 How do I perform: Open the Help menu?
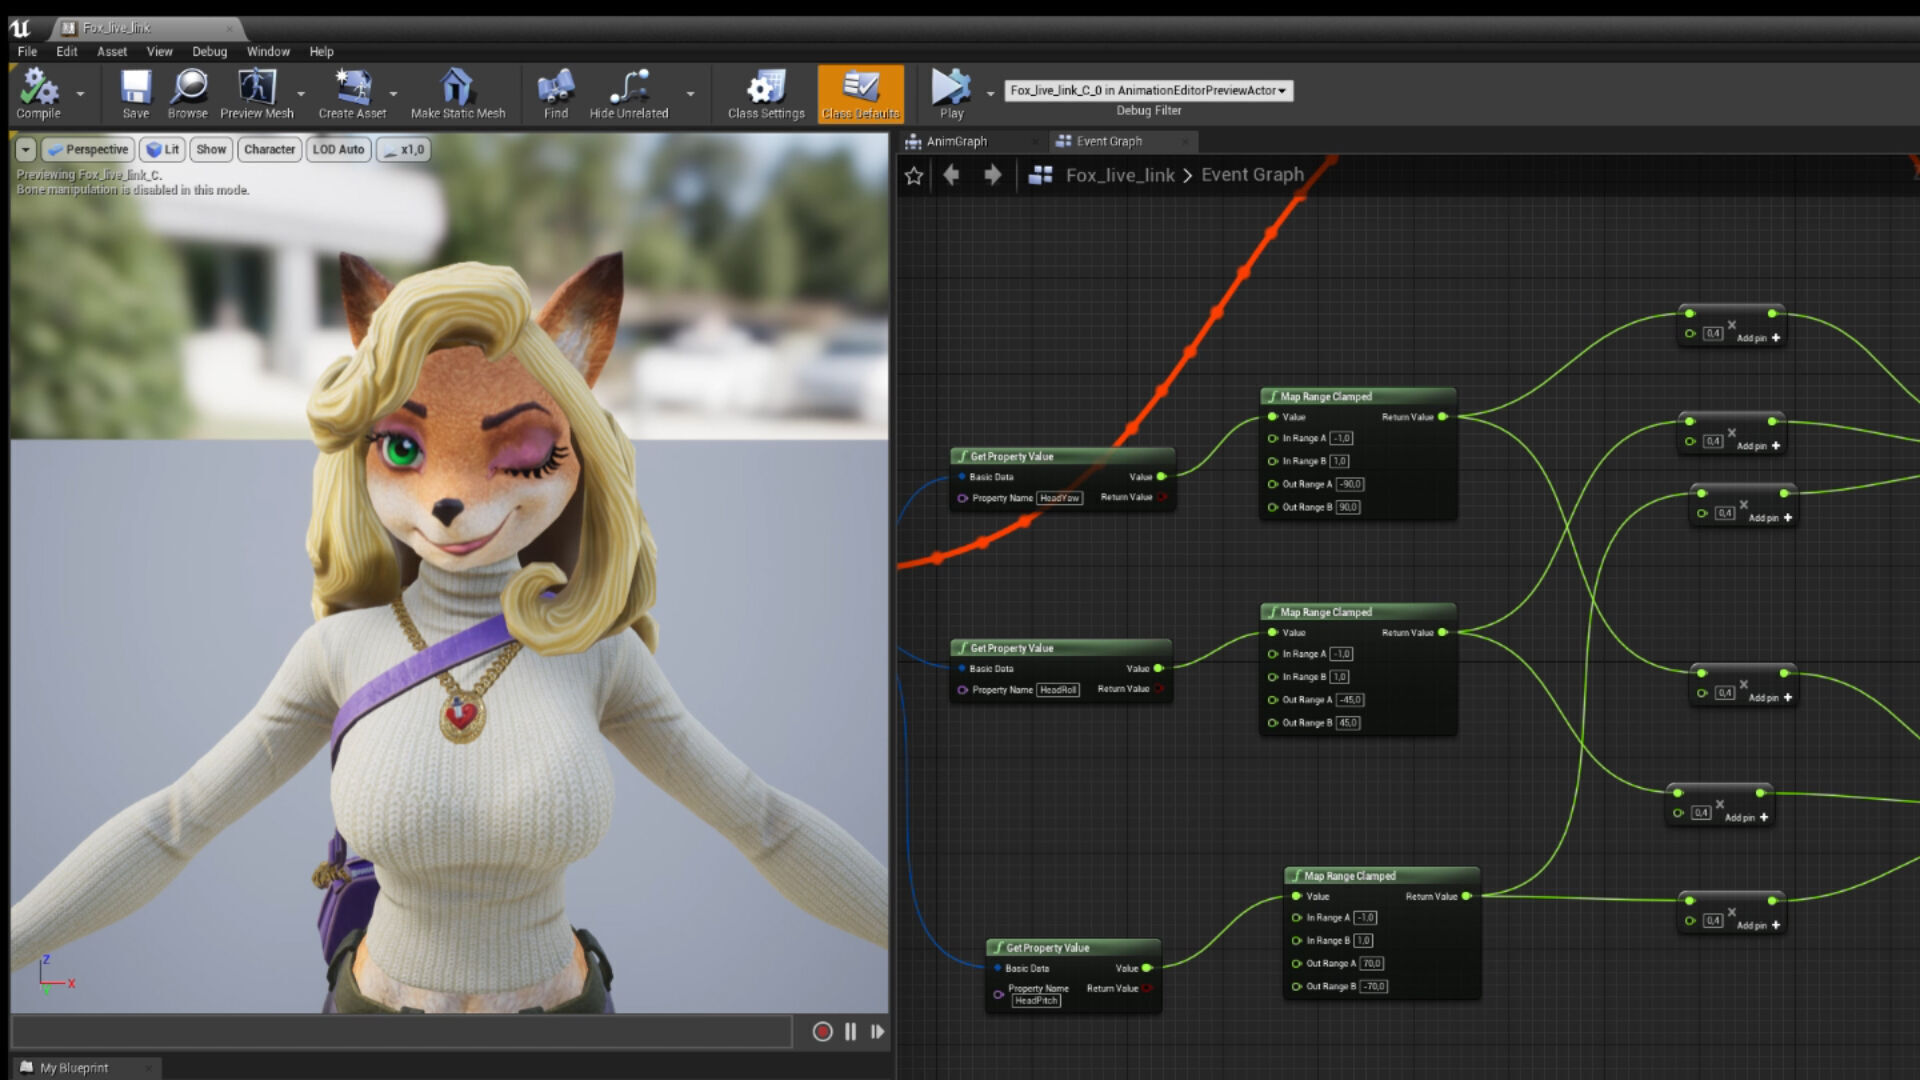click(321, 51)
